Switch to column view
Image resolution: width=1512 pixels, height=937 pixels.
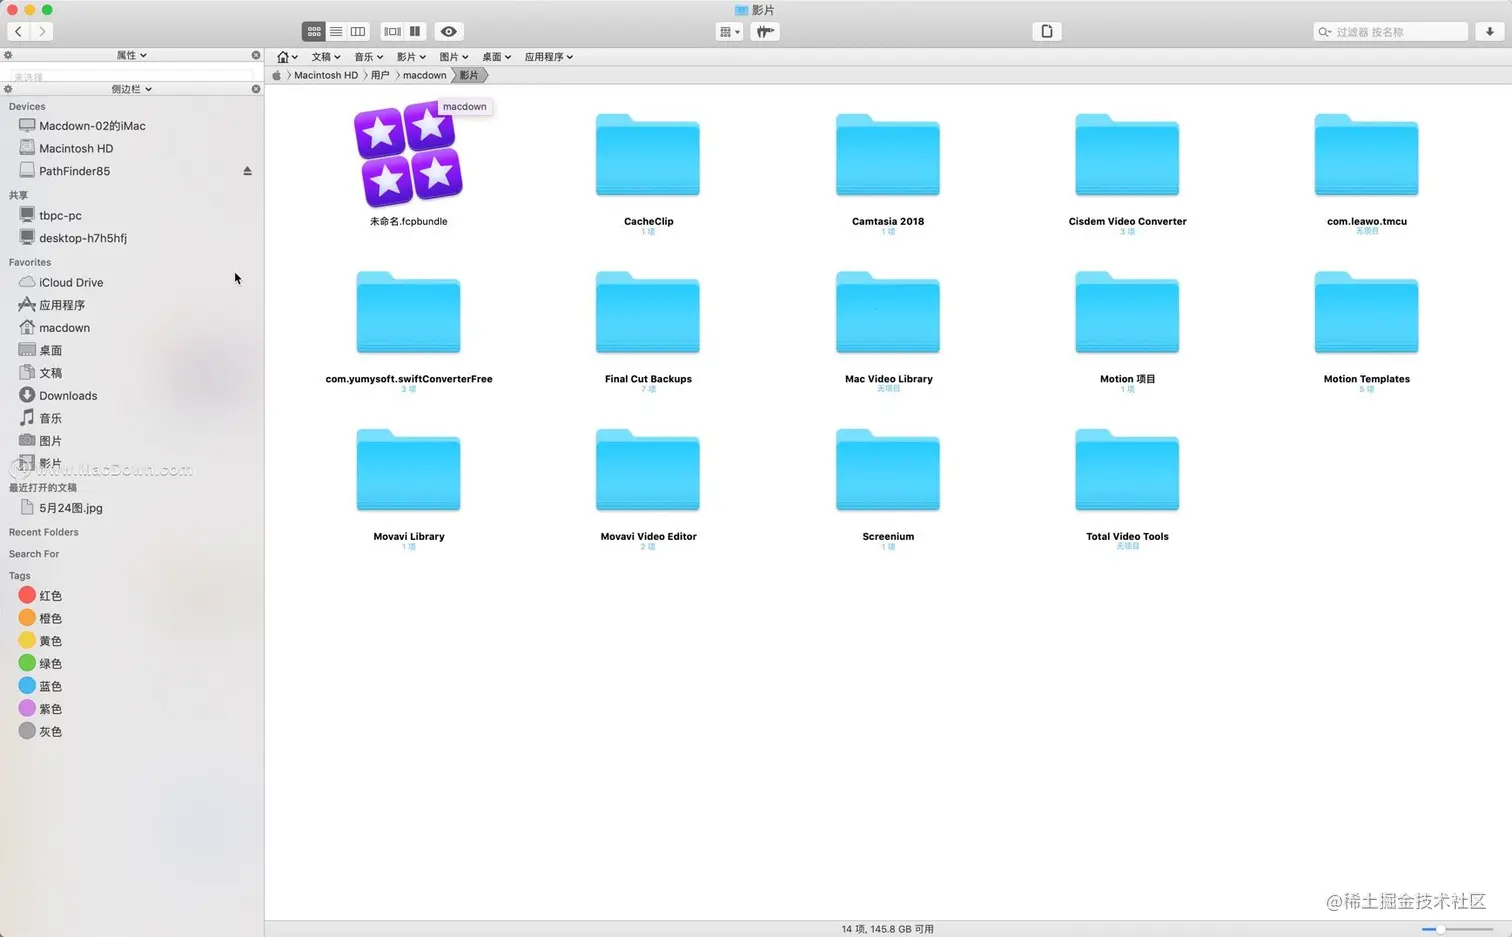click(x=358, y=32)
